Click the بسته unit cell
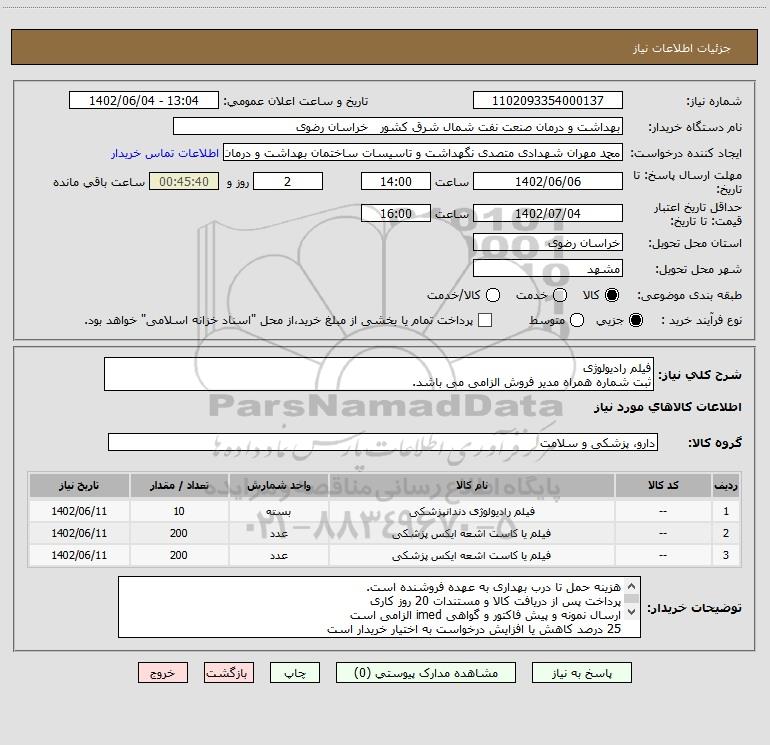 click(278, 511)
